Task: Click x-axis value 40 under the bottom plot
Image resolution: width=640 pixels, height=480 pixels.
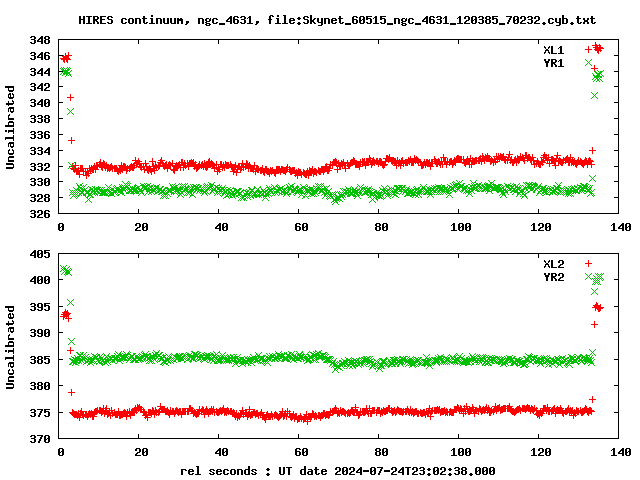Action: click(x=221, y=453)
